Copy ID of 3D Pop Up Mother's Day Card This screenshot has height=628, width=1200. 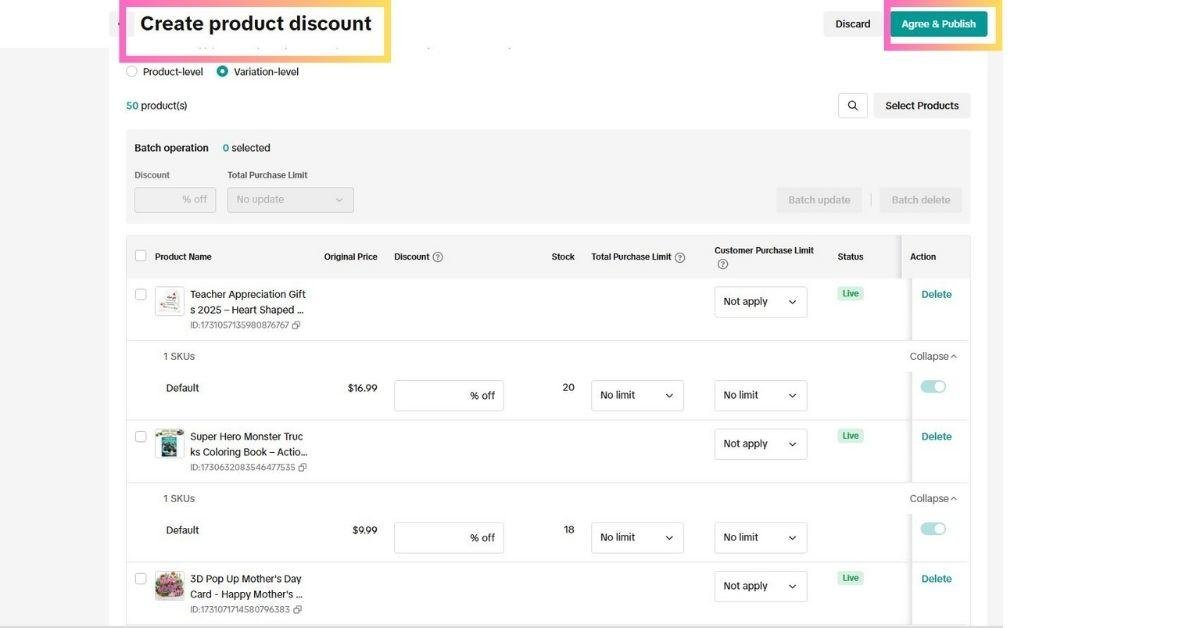pos(297,610)
